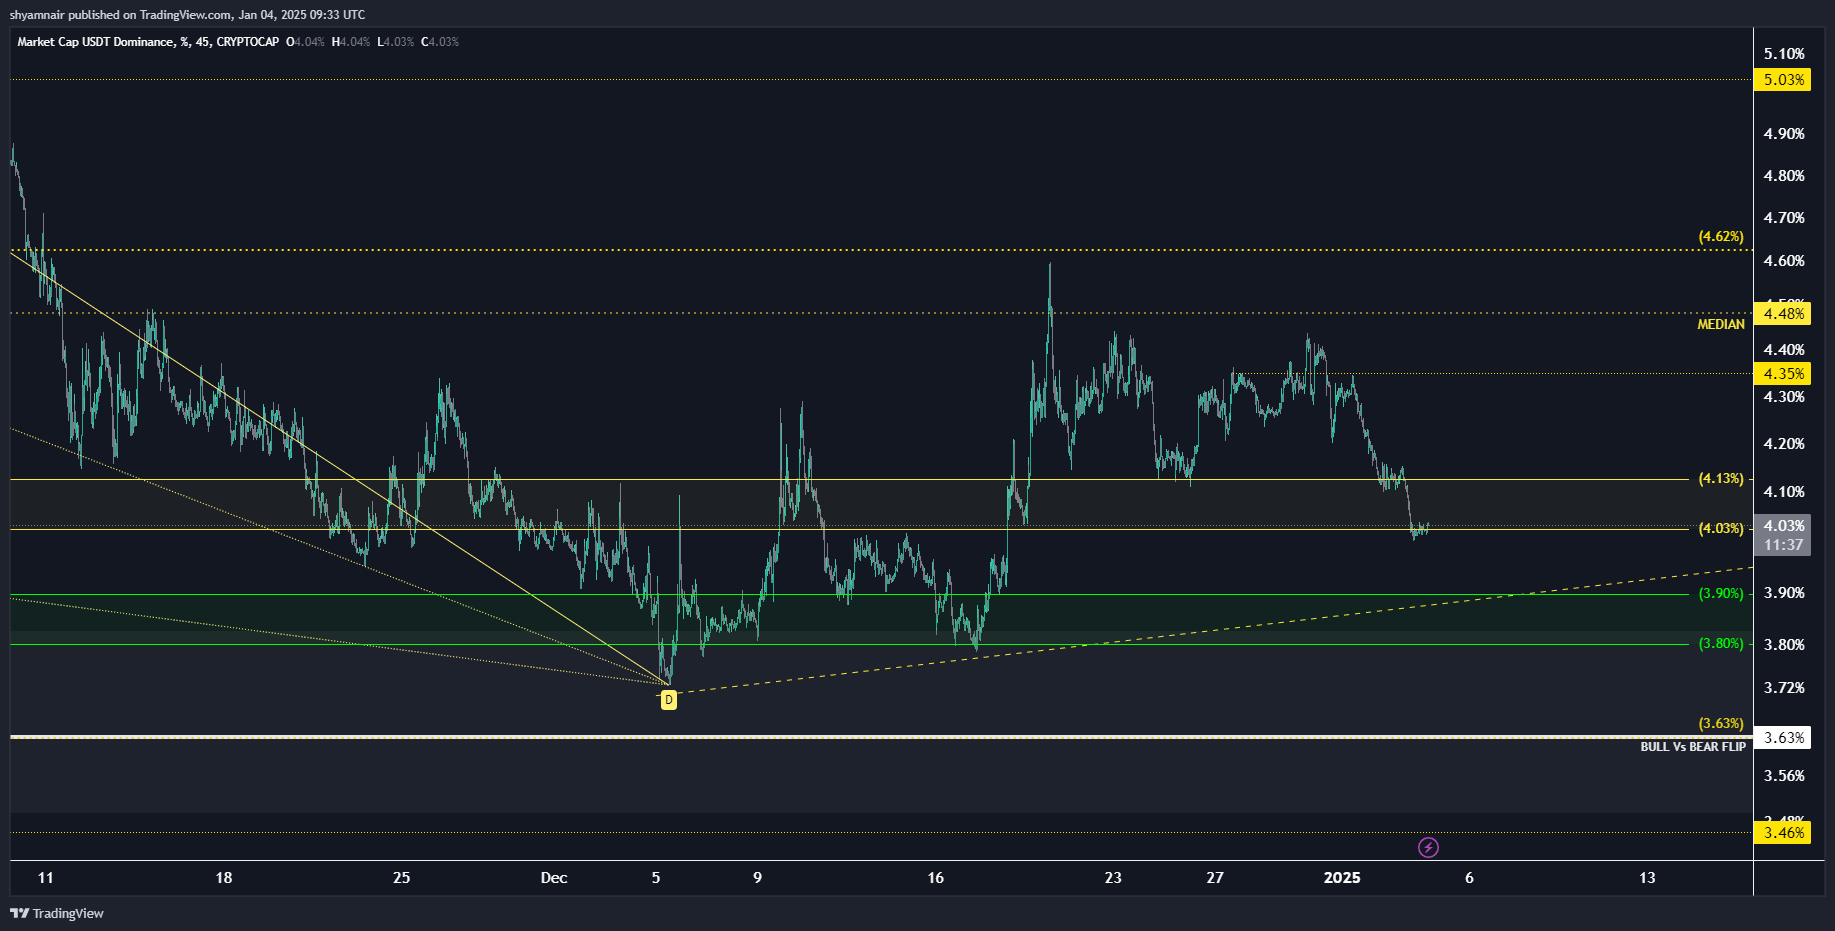Click the 4.40% price axis tick
This screenshot has width=1835, height=931.
1784,350
